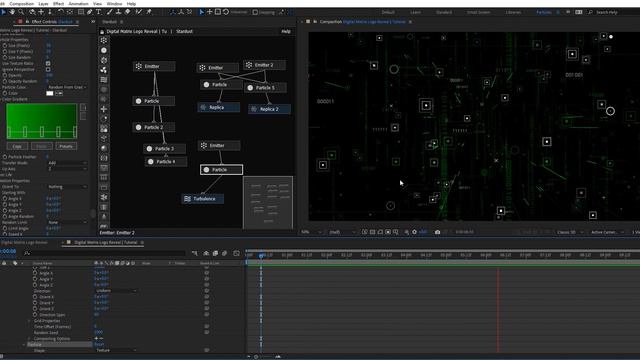640x360 pixels.
Task: Switch to Small Screen workspace
Action: click(x=478, y=12)
